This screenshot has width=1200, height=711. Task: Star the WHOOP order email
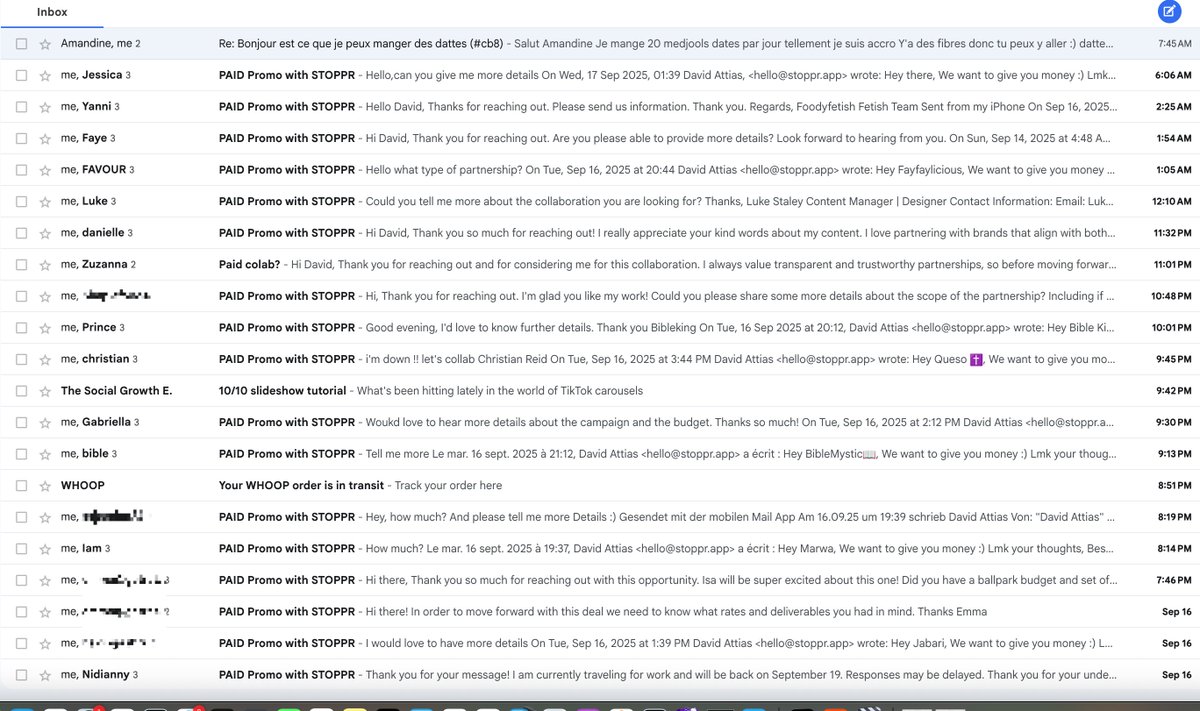pyautogui.click(x=45, y=486)
